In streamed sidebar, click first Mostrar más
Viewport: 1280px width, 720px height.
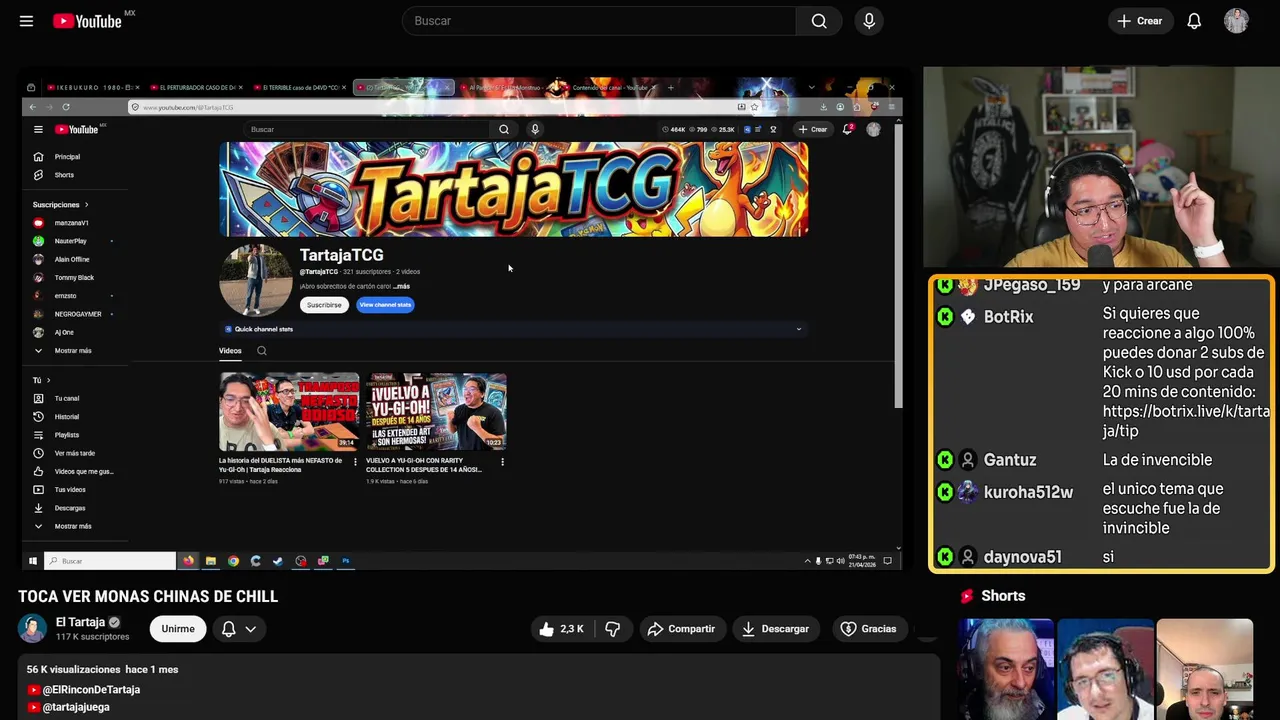[x=72, y=351]
